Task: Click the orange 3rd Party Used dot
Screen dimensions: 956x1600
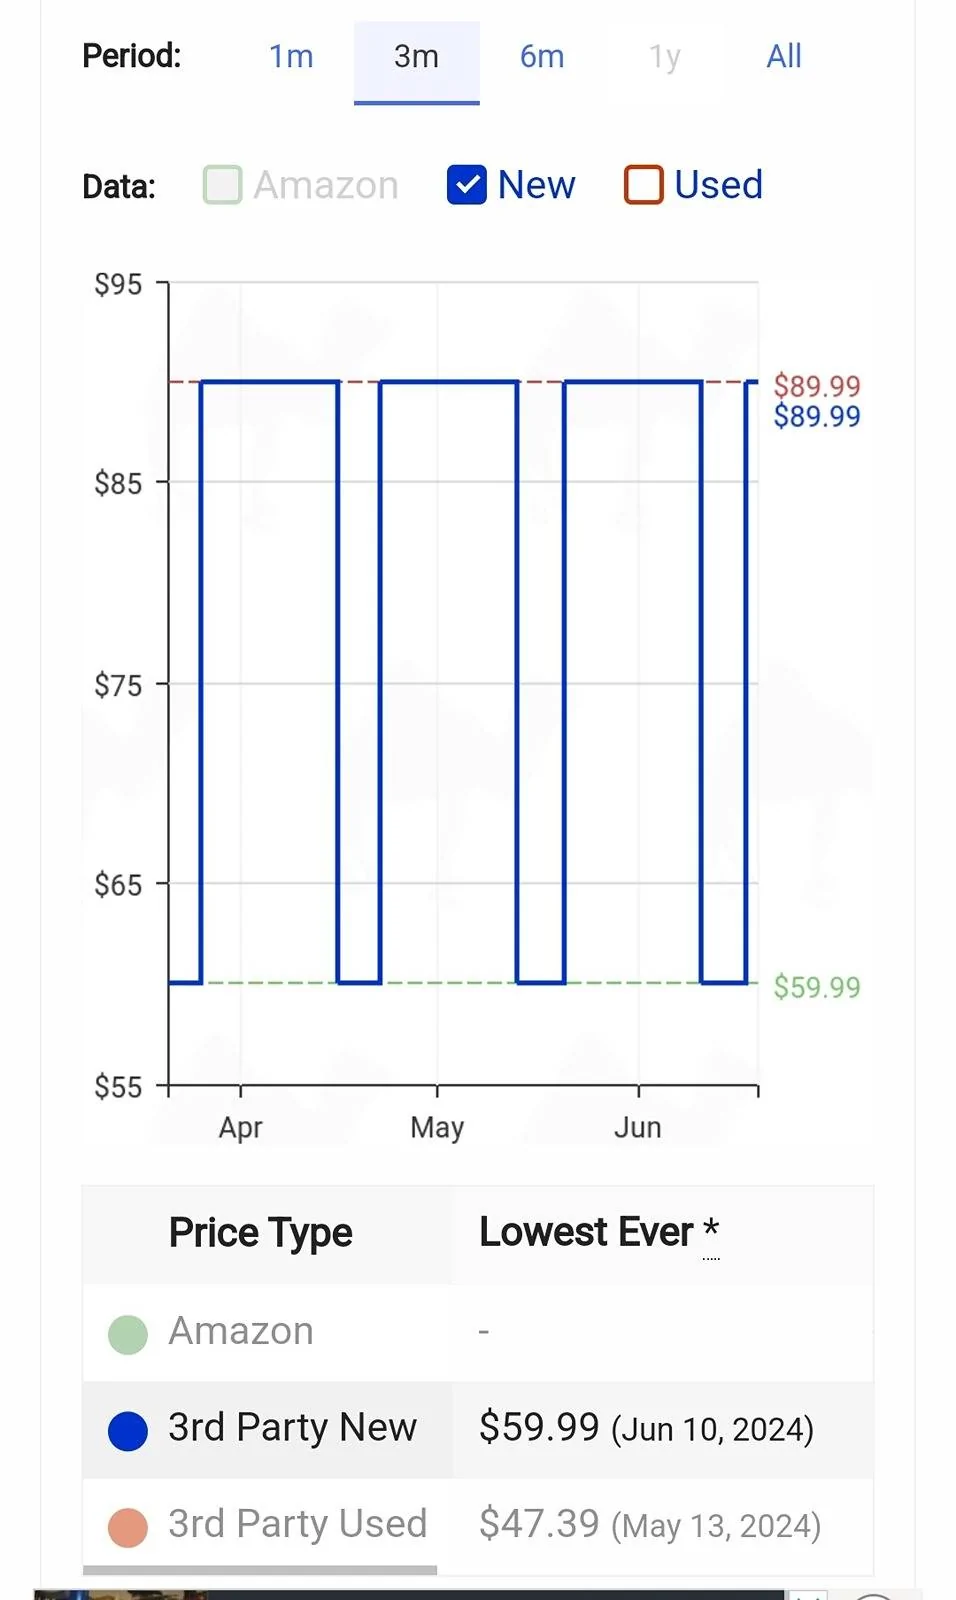Action: [x=128, y=1527]
